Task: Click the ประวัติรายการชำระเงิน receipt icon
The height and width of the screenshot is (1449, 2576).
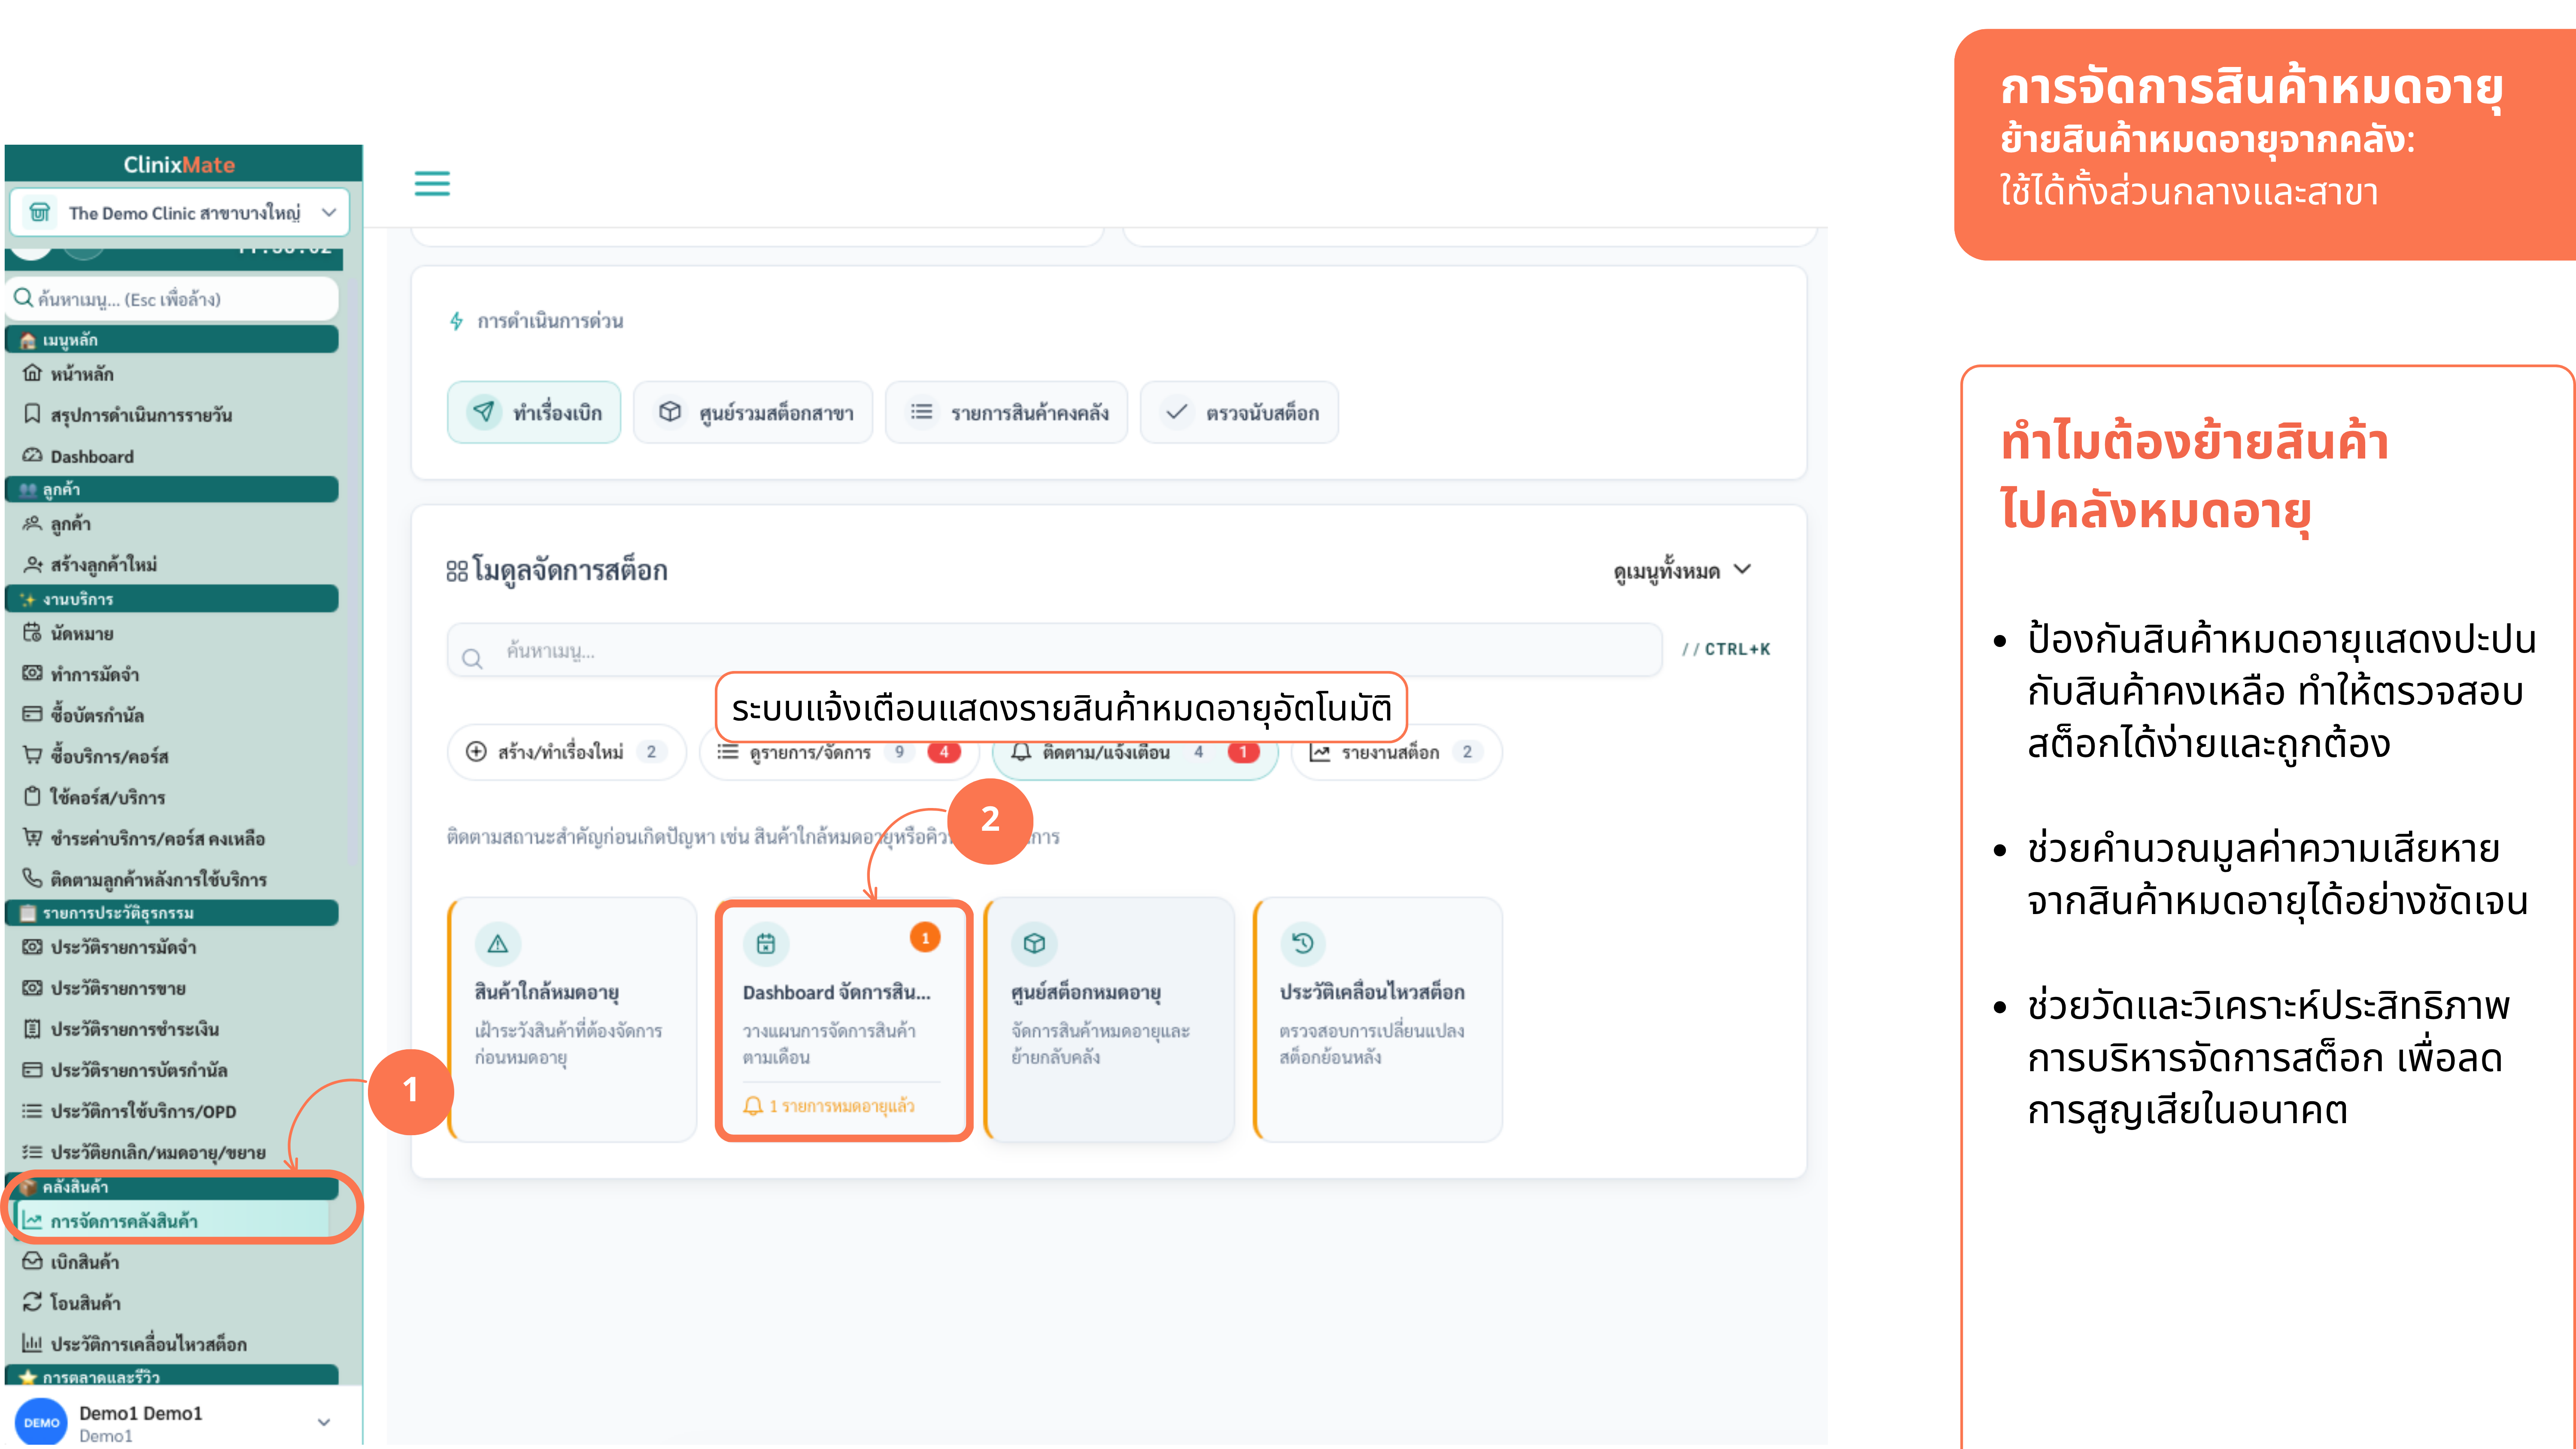Action: click(x=32, y=1029)
